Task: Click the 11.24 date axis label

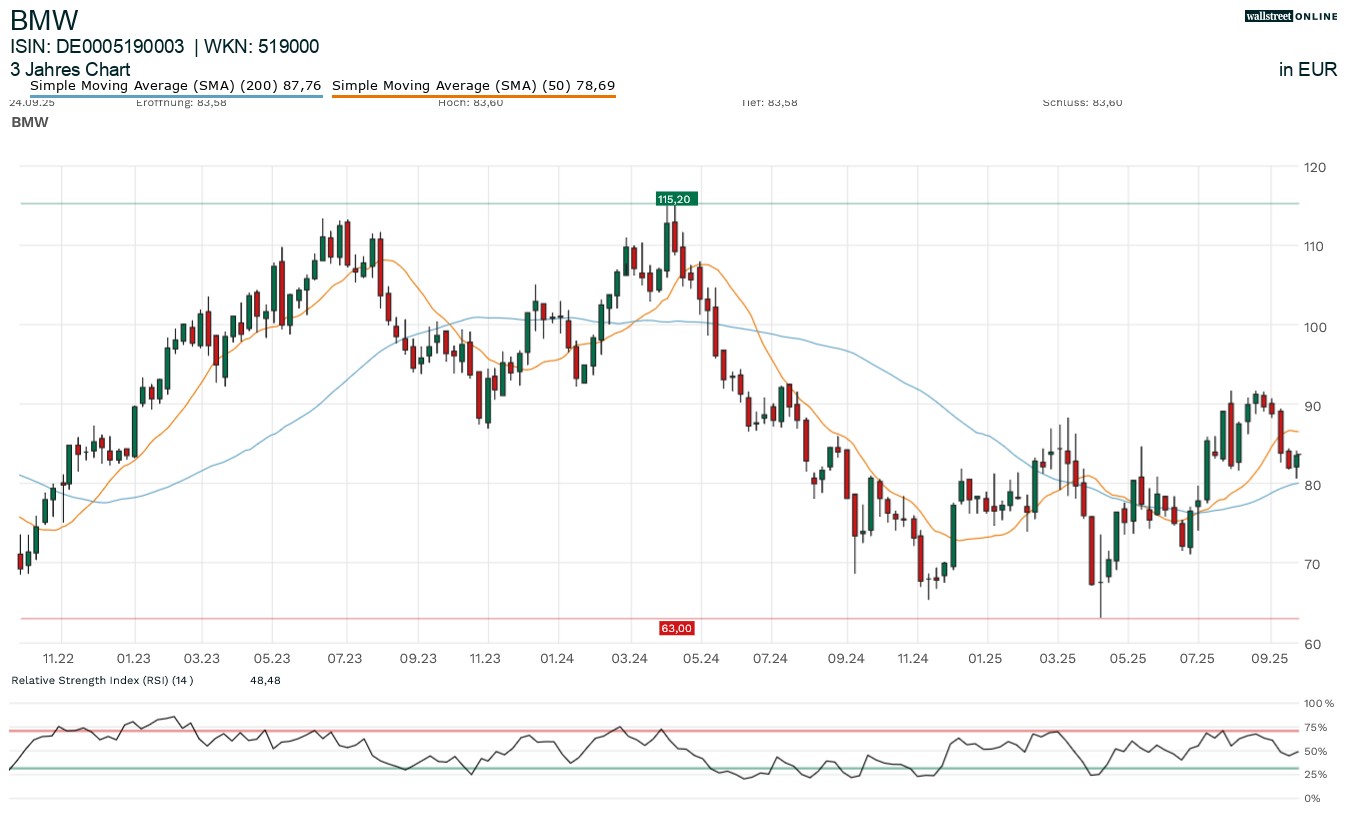Action: [913, 658]
